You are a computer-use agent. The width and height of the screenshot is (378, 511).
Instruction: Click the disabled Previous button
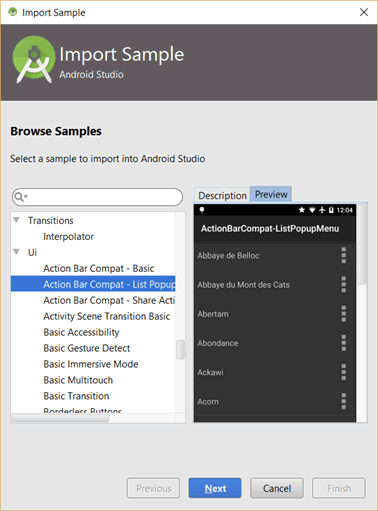153,488
